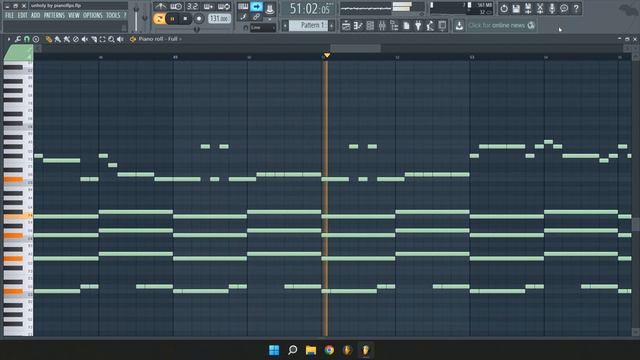640x360 pixels.
Task: Click the render audio export icon
Action: [528, 8]
